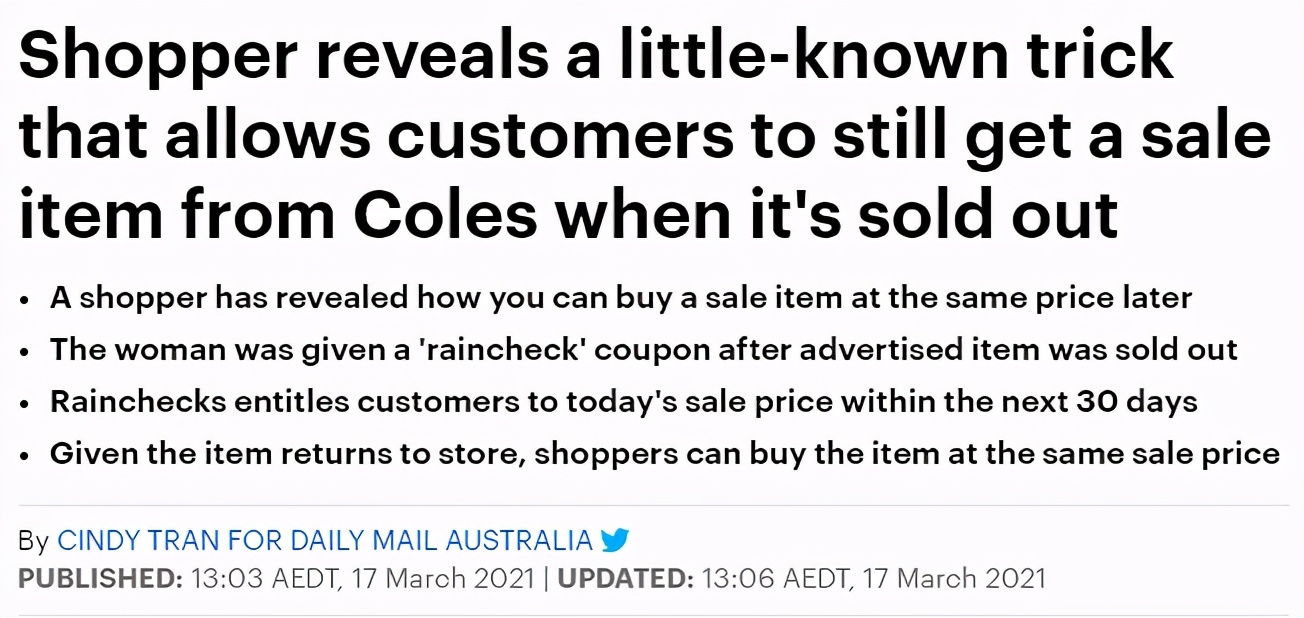1304x618 pixels.
Task: Select bullet about woman given a coupon
Action: click(644, 349)
